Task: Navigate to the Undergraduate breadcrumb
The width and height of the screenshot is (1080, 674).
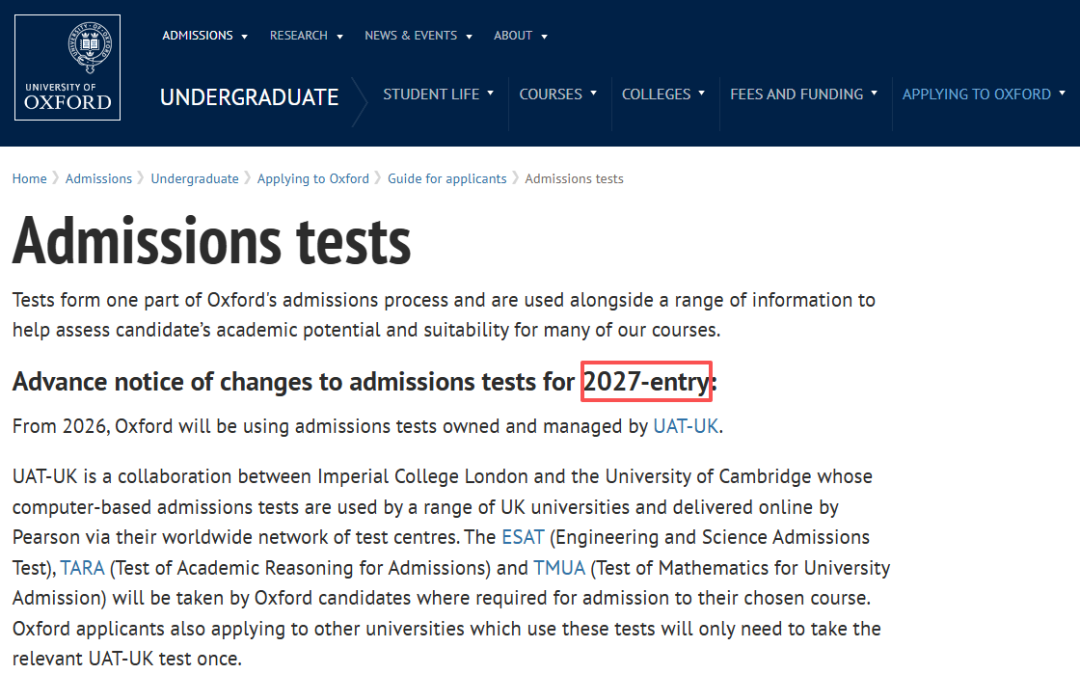Action: pyautogui.click(x=194, y=179)
